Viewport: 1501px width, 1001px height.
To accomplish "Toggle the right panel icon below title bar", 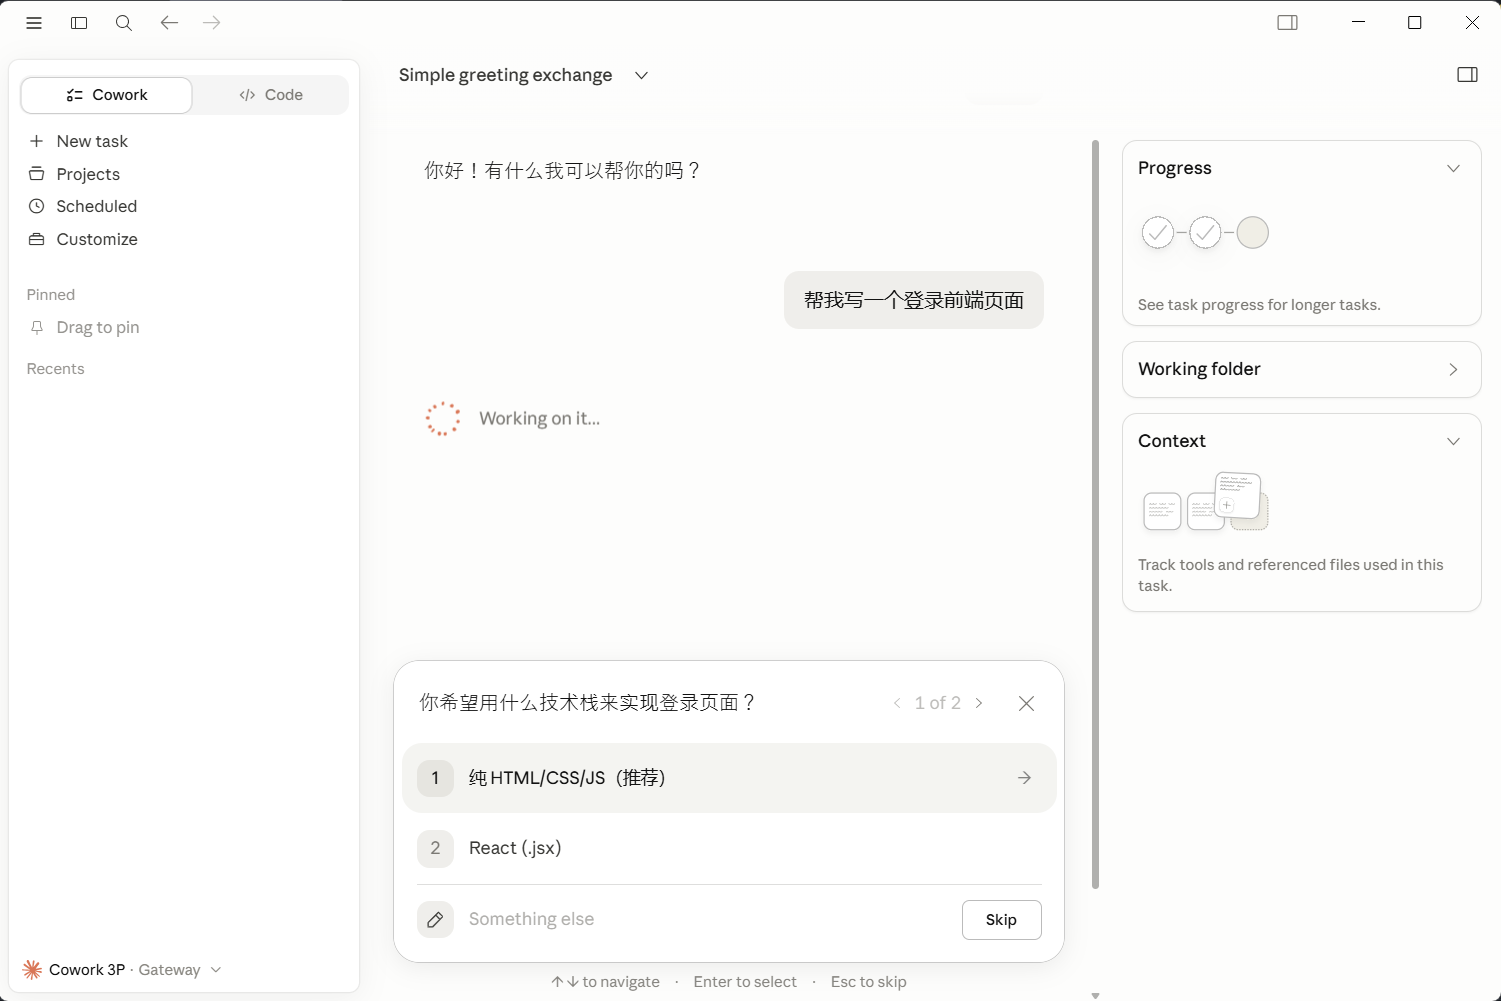I will (1467, 75).
